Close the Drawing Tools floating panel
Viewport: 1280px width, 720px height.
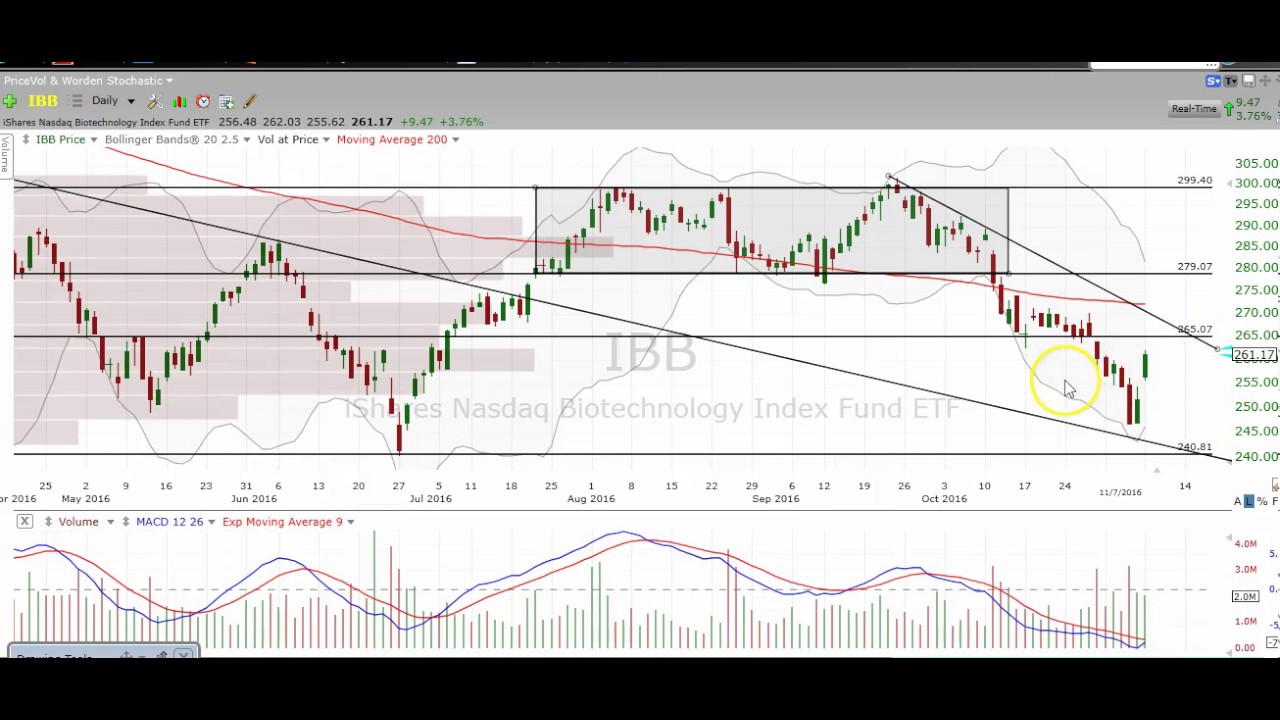pos(183,655)
